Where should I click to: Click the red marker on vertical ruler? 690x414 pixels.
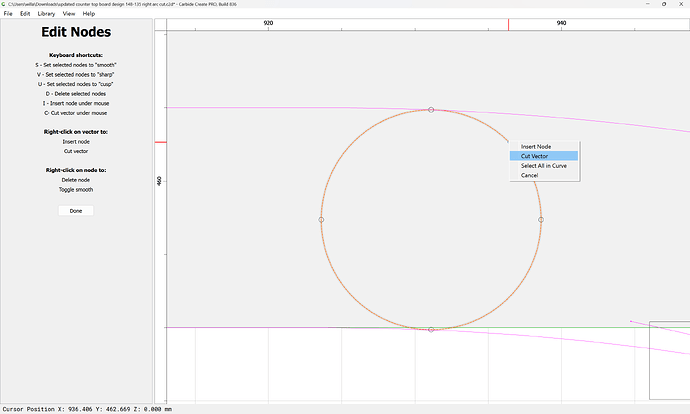tap(159, 142)
